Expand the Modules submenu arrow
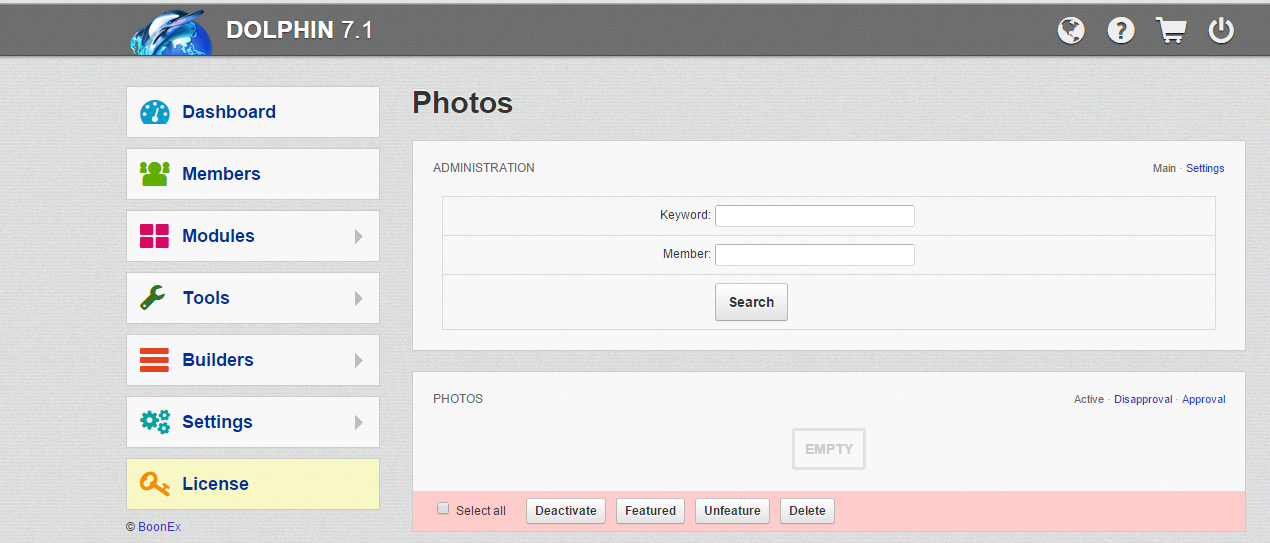This screenshot has width=1270, height=543. [x=359, y=237]
